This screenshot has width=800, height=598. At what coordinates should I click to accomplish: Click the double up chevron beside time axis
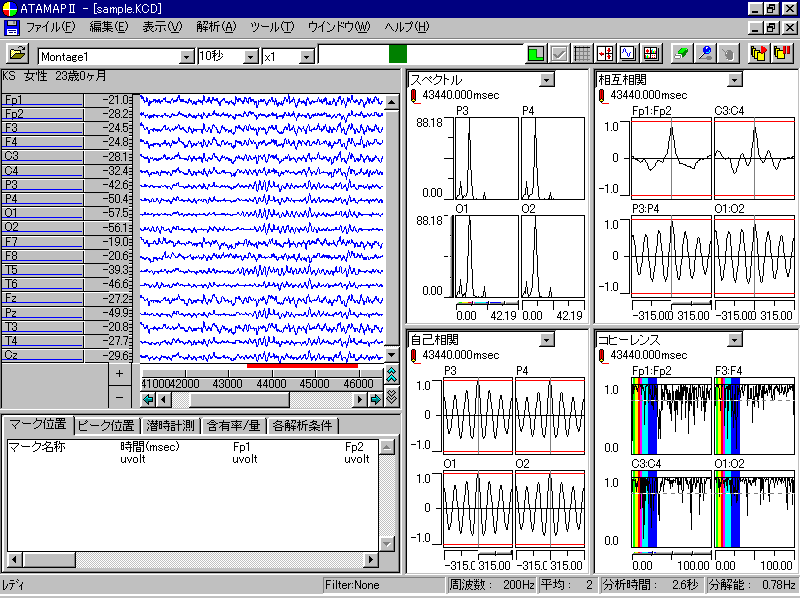coord(392,376)
